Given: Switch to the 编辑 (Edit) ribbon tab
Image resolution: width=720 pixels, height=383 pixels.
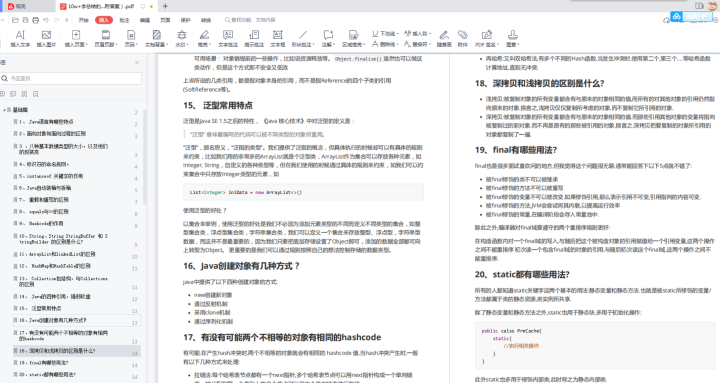Looking at the screenshot, I should pos(145,20).
